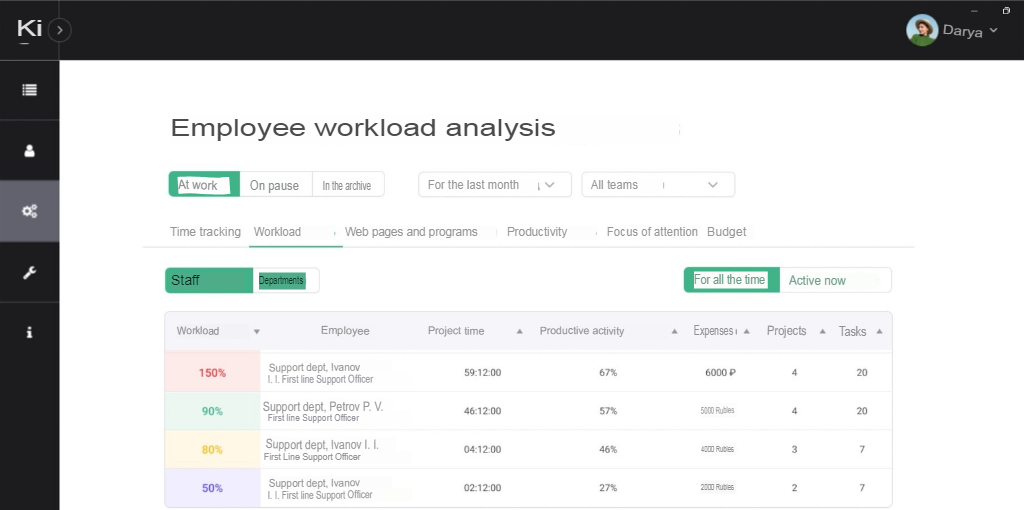Open the gears settings sidebar icon
This screenshot has width=1024, height=510.
[29, 211]
